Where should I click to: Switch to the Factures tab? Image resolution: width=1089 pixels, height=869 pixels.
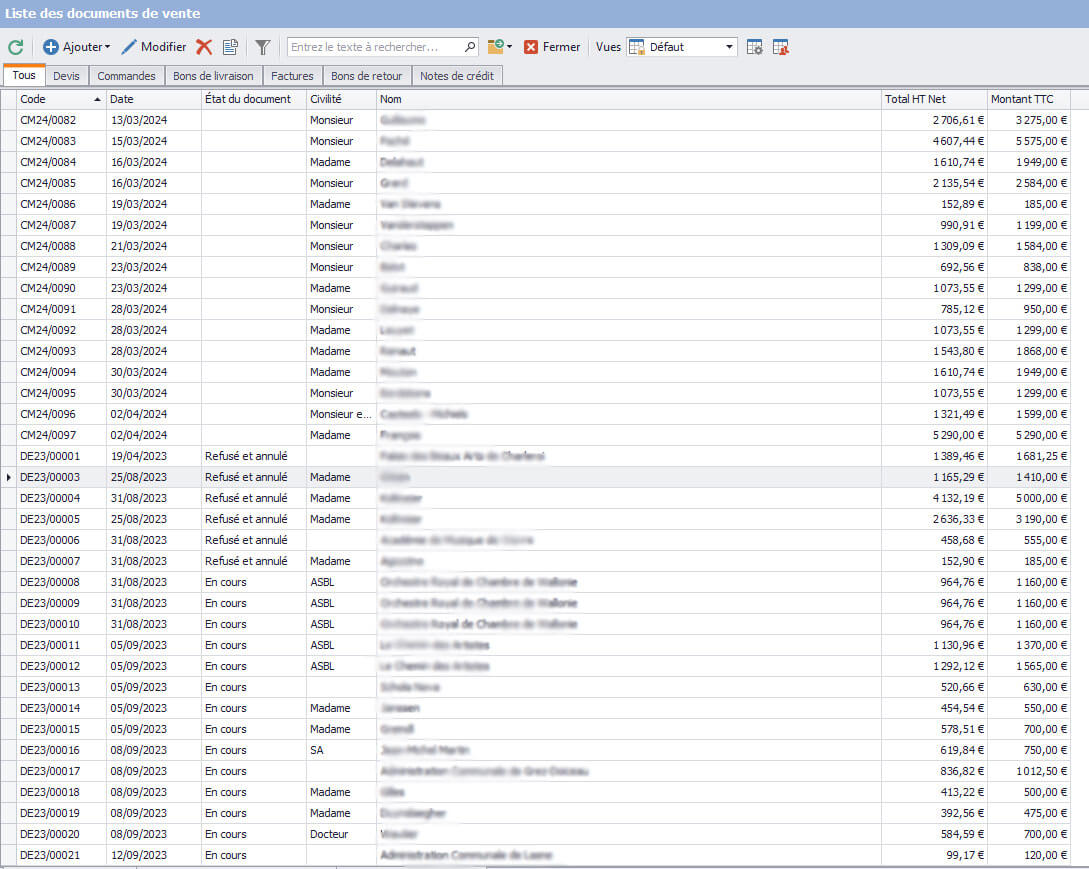pos(292,76)
